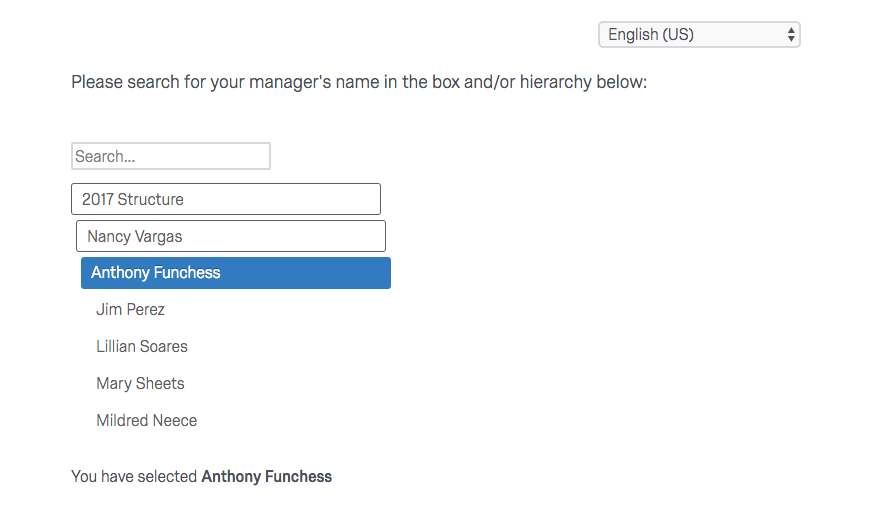Click the last hierarchy entry, Mildred Neece
The image size is (890, 514).
(146, 421)
